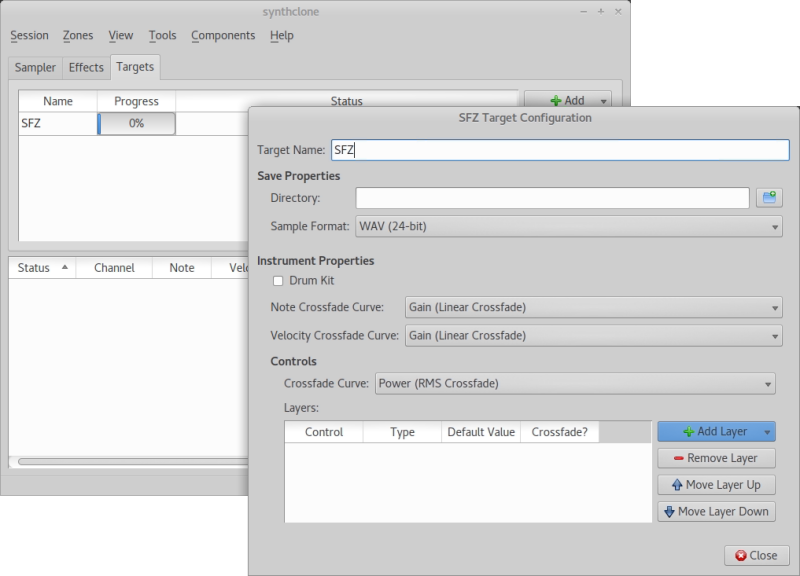Enable the Drum Kit checkbox
Screen dimensions: 800x576
coord(278,281)
